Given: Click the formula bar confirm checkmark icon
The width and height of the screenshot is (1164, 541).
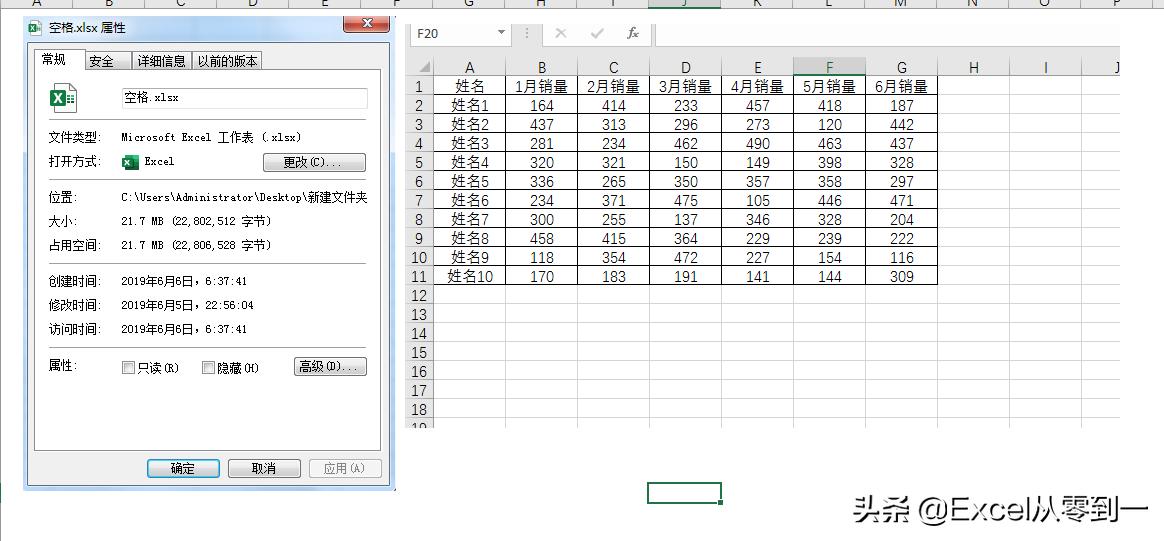Looking at the screenshot, I should [597, 33].
